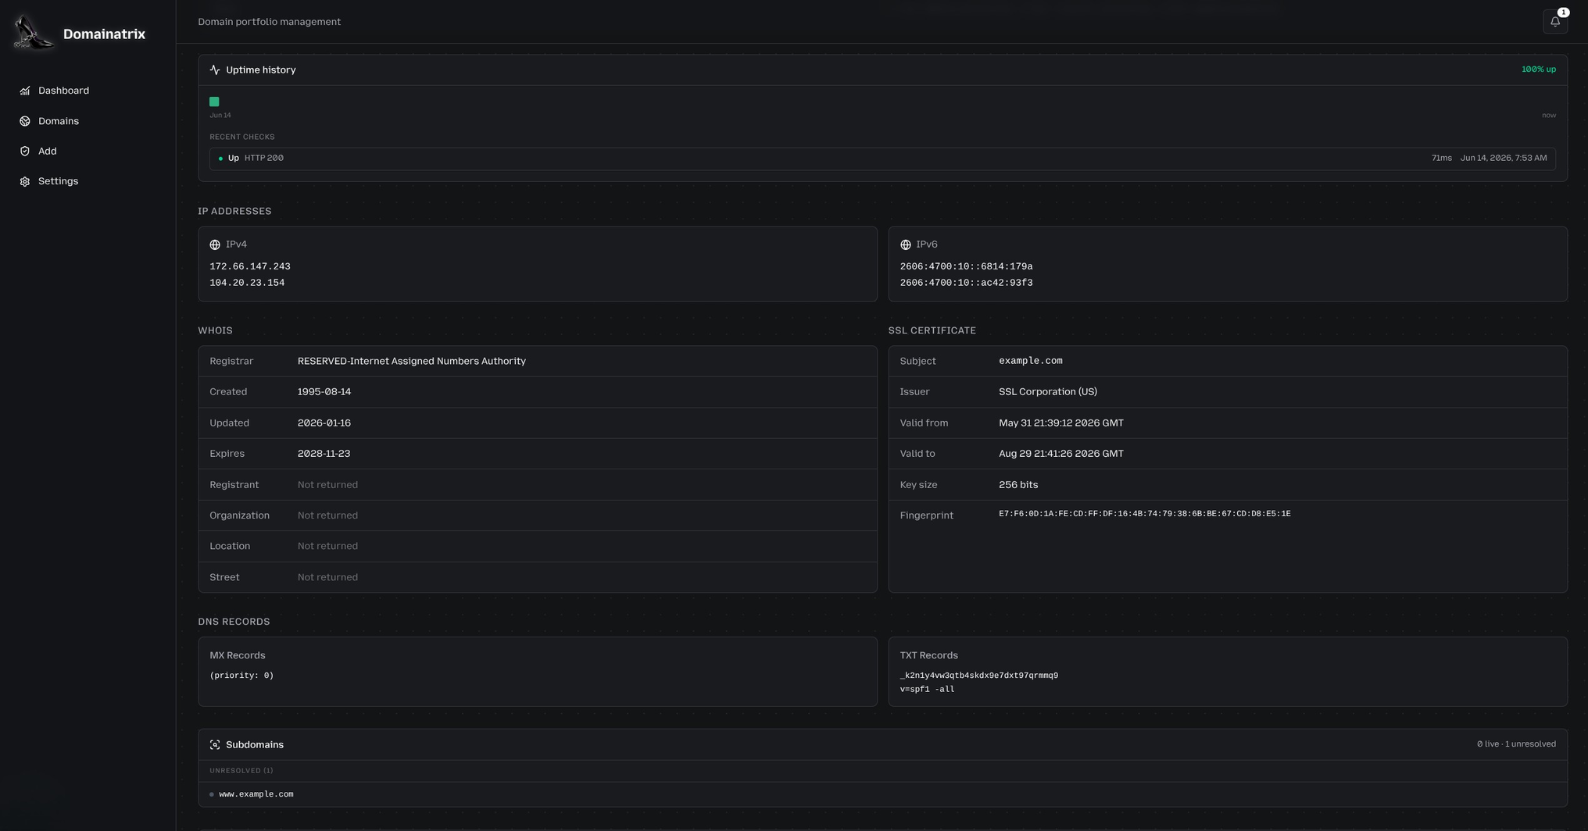Click the Subdomains scan icon

pos(215,744)
